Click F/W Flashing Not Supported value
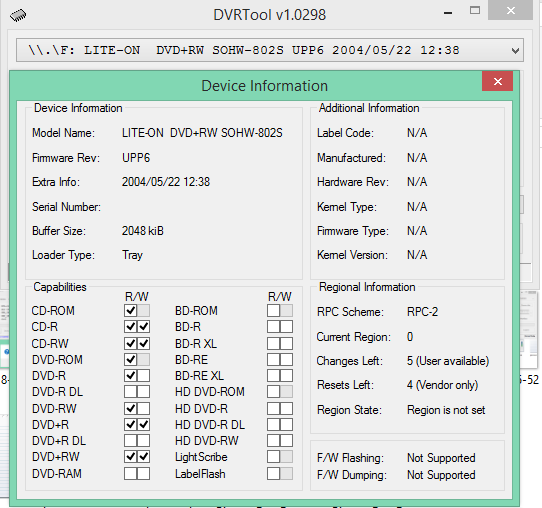The image size is (542, 508). point(441,458)
